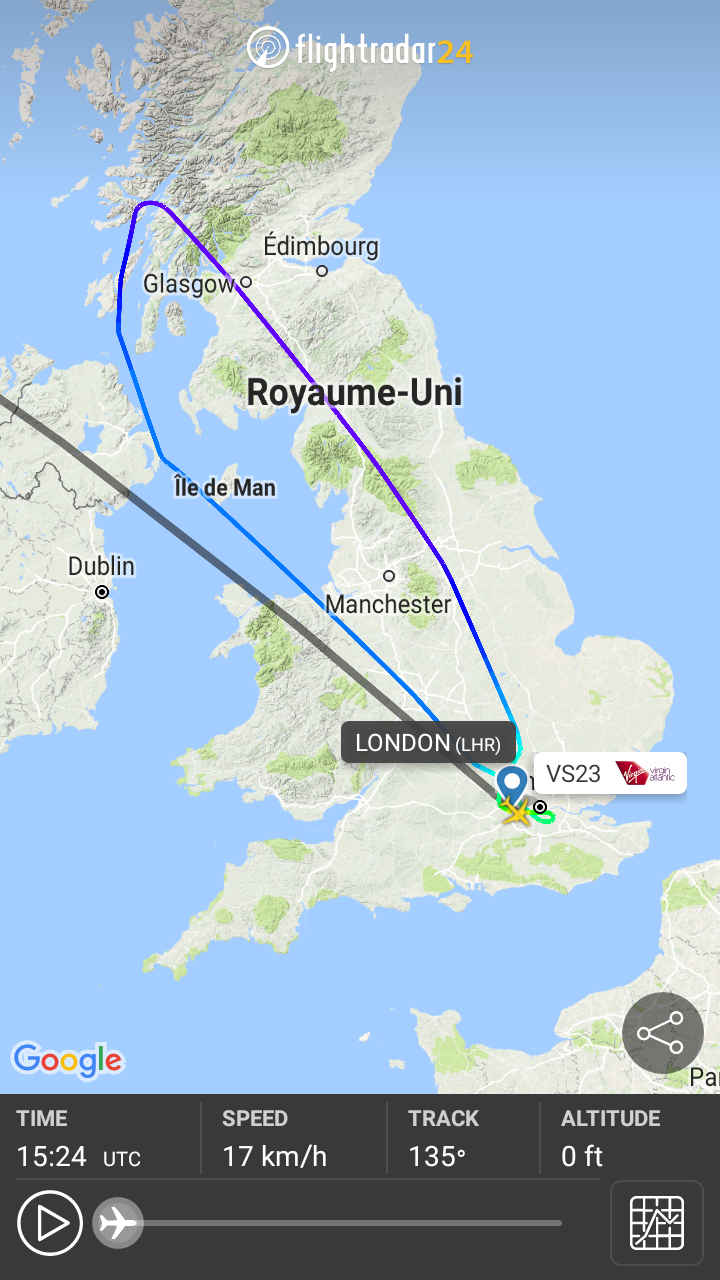Select the Dublin city marker

click(x=102, y=592)
